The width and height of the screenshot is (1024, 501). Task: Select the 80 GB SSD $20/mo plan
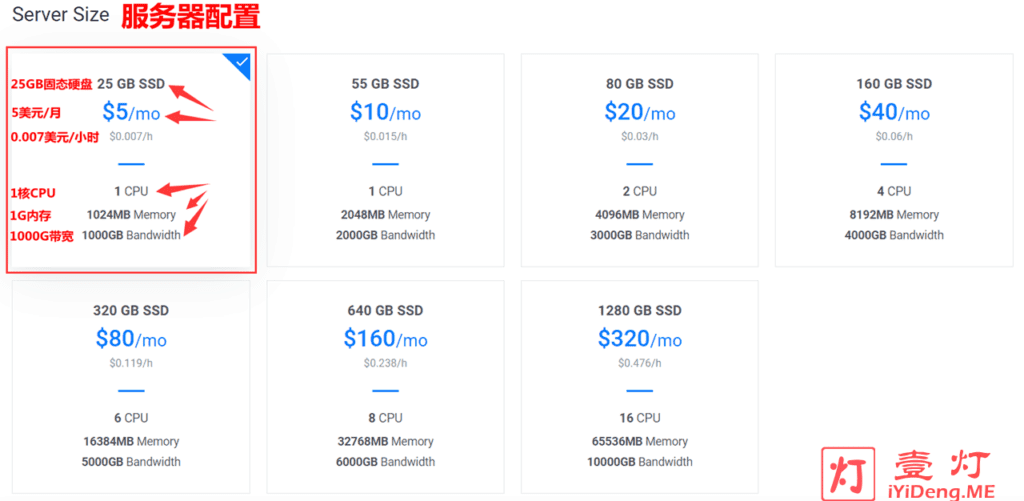pos(639,160)
